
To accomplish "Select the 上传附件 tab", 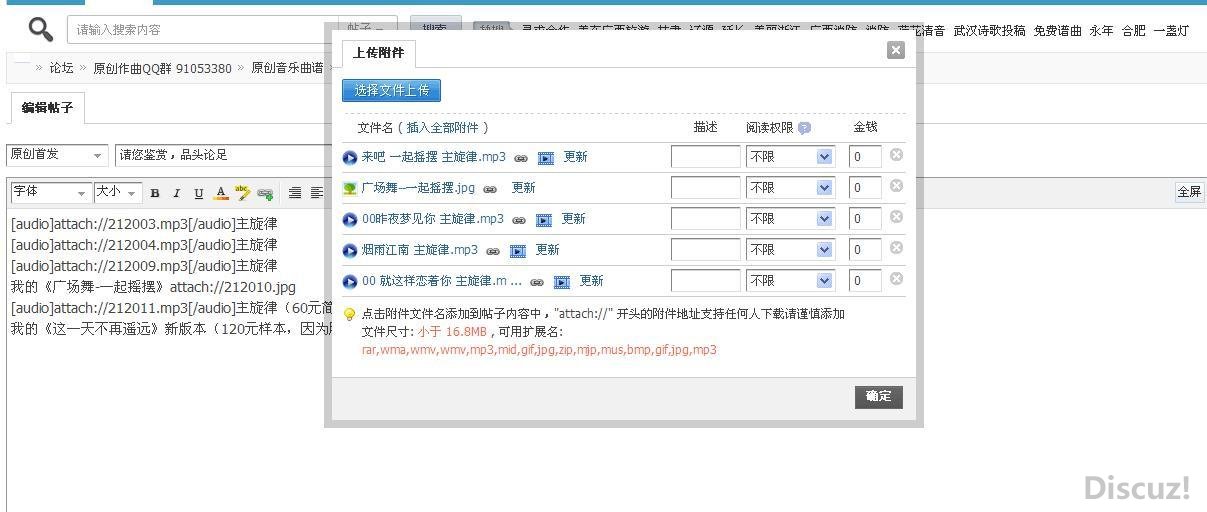I will click(379, 53).
